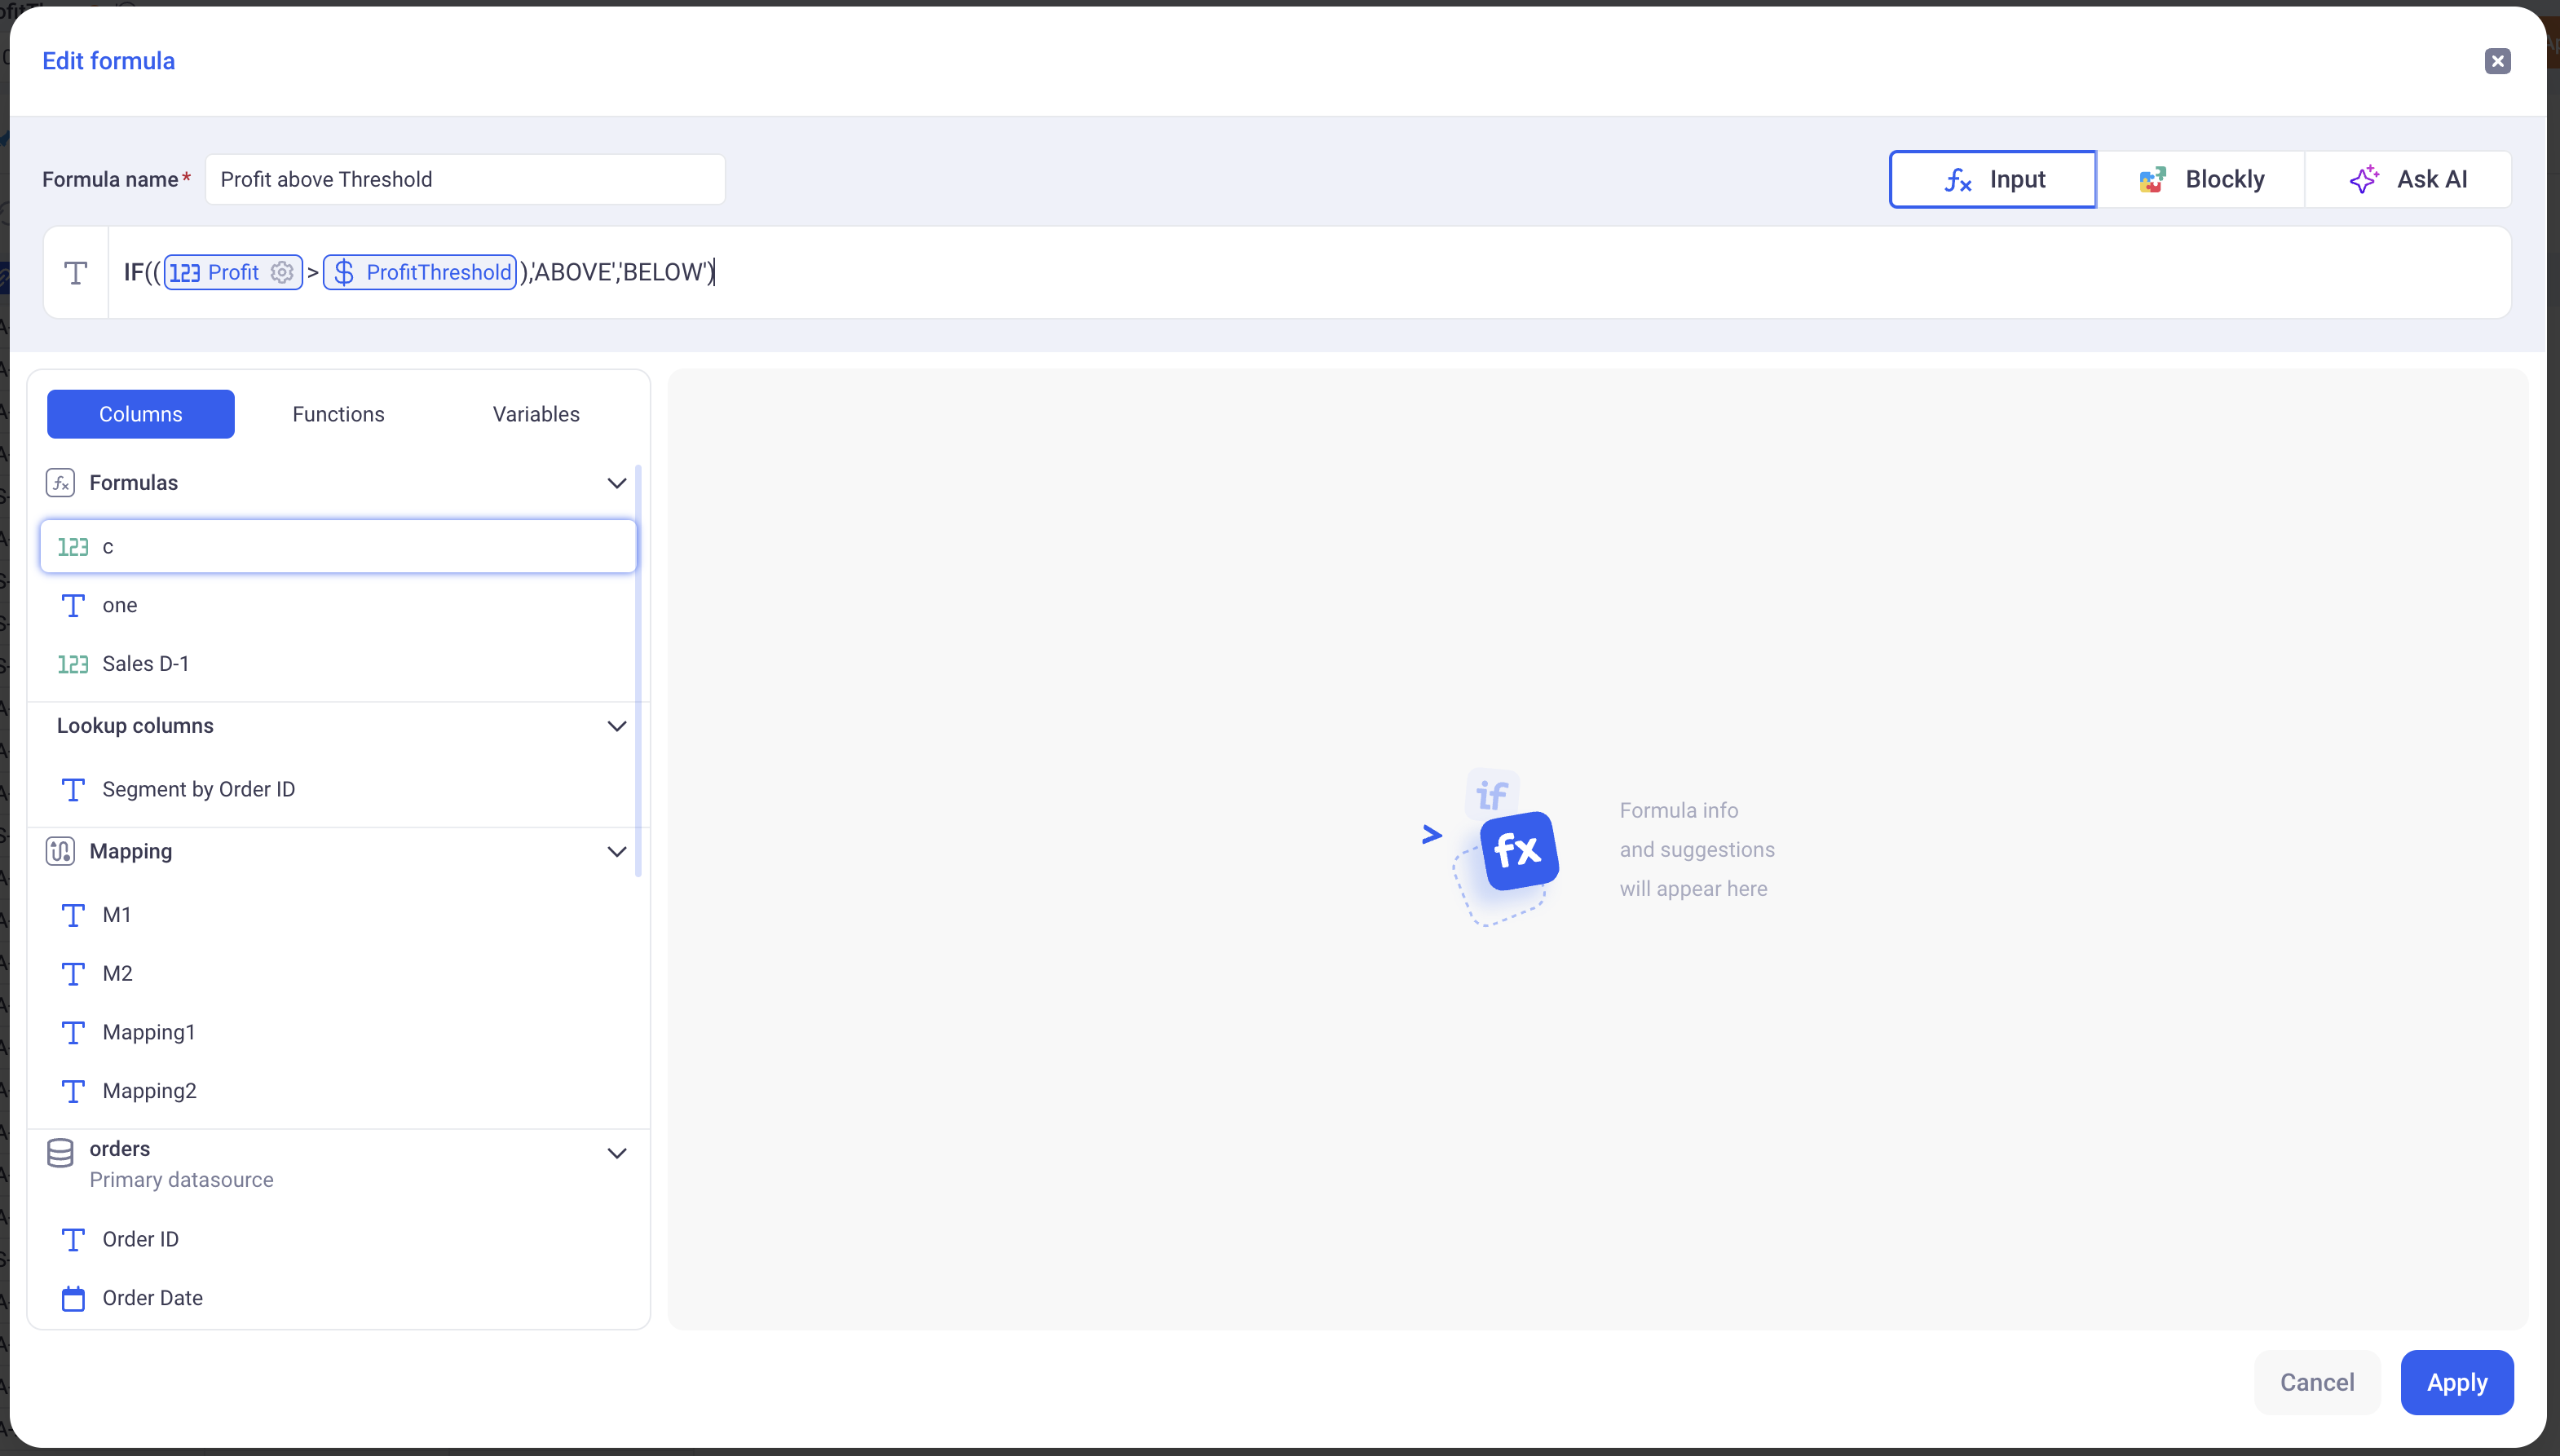Click the Mapping section icon
This screenshot has width=2560, height=1456.
tap(60, 851)
